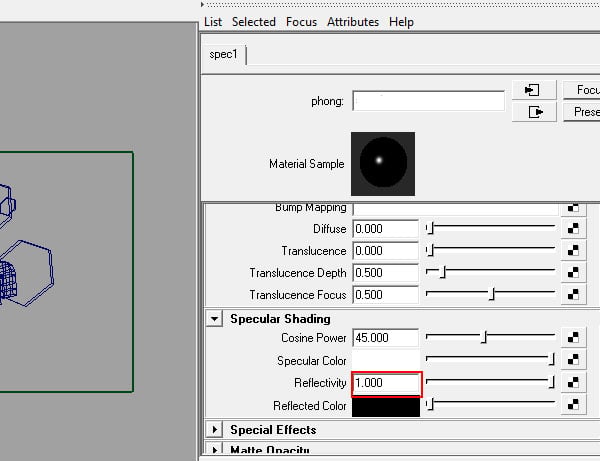Click the Specular Color map checker icon
The image size is (600, 461).
click(573, 360)
